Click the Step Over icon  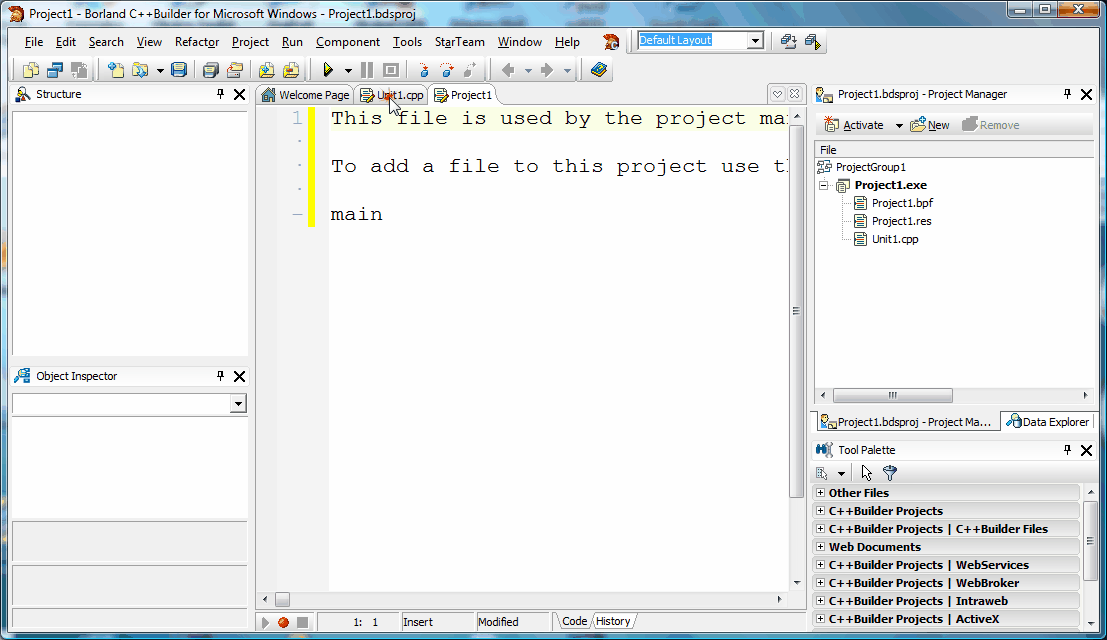447,70
